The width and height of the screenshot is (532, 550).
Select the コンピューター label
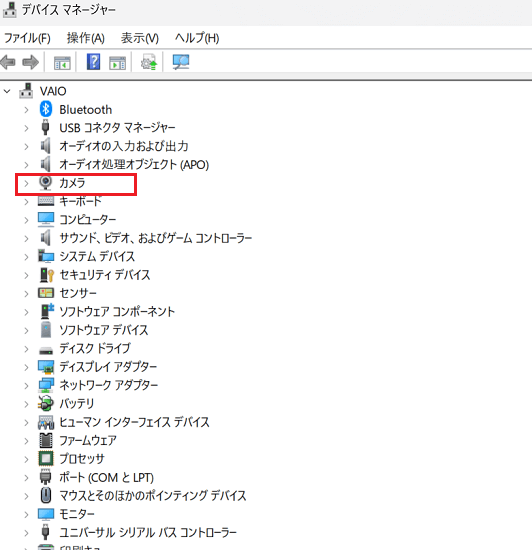[x=88, y=219]
